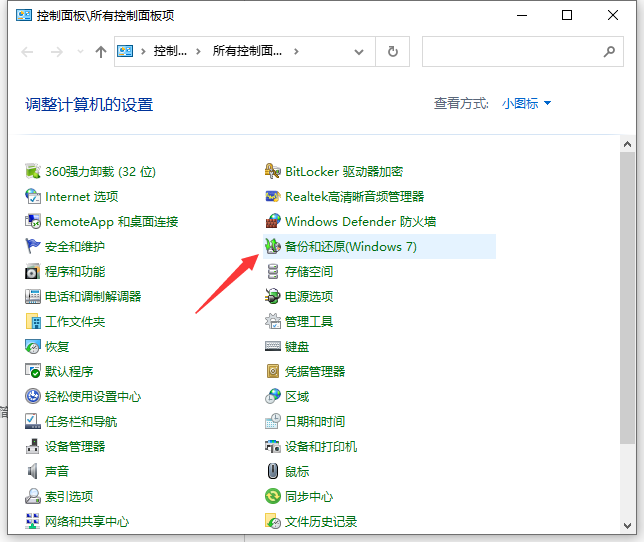Screen dimensions: 644x542
Task: Navigate forward with the forward arrow
Action: coord(57,52)
